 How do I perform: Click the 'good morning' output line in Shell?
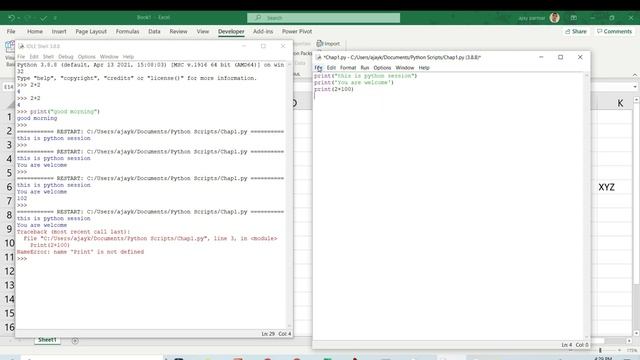coord(37,118)
